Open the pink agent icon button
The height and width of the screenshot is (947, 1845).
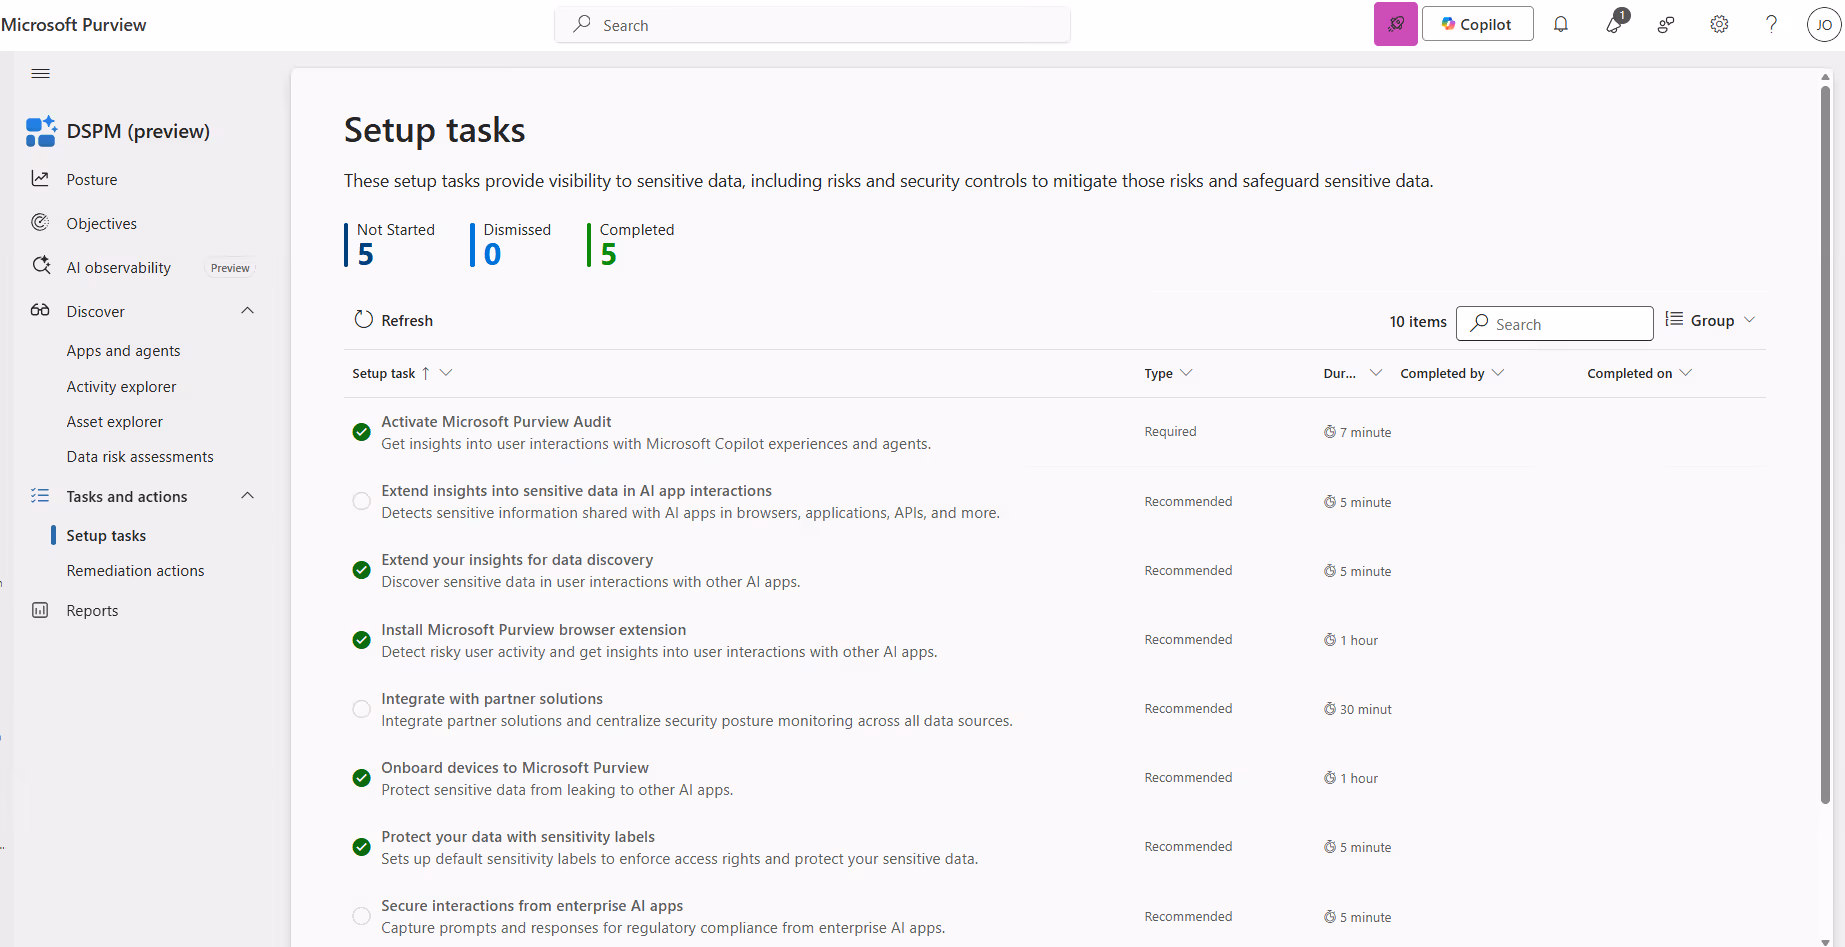click(1396, 24)
